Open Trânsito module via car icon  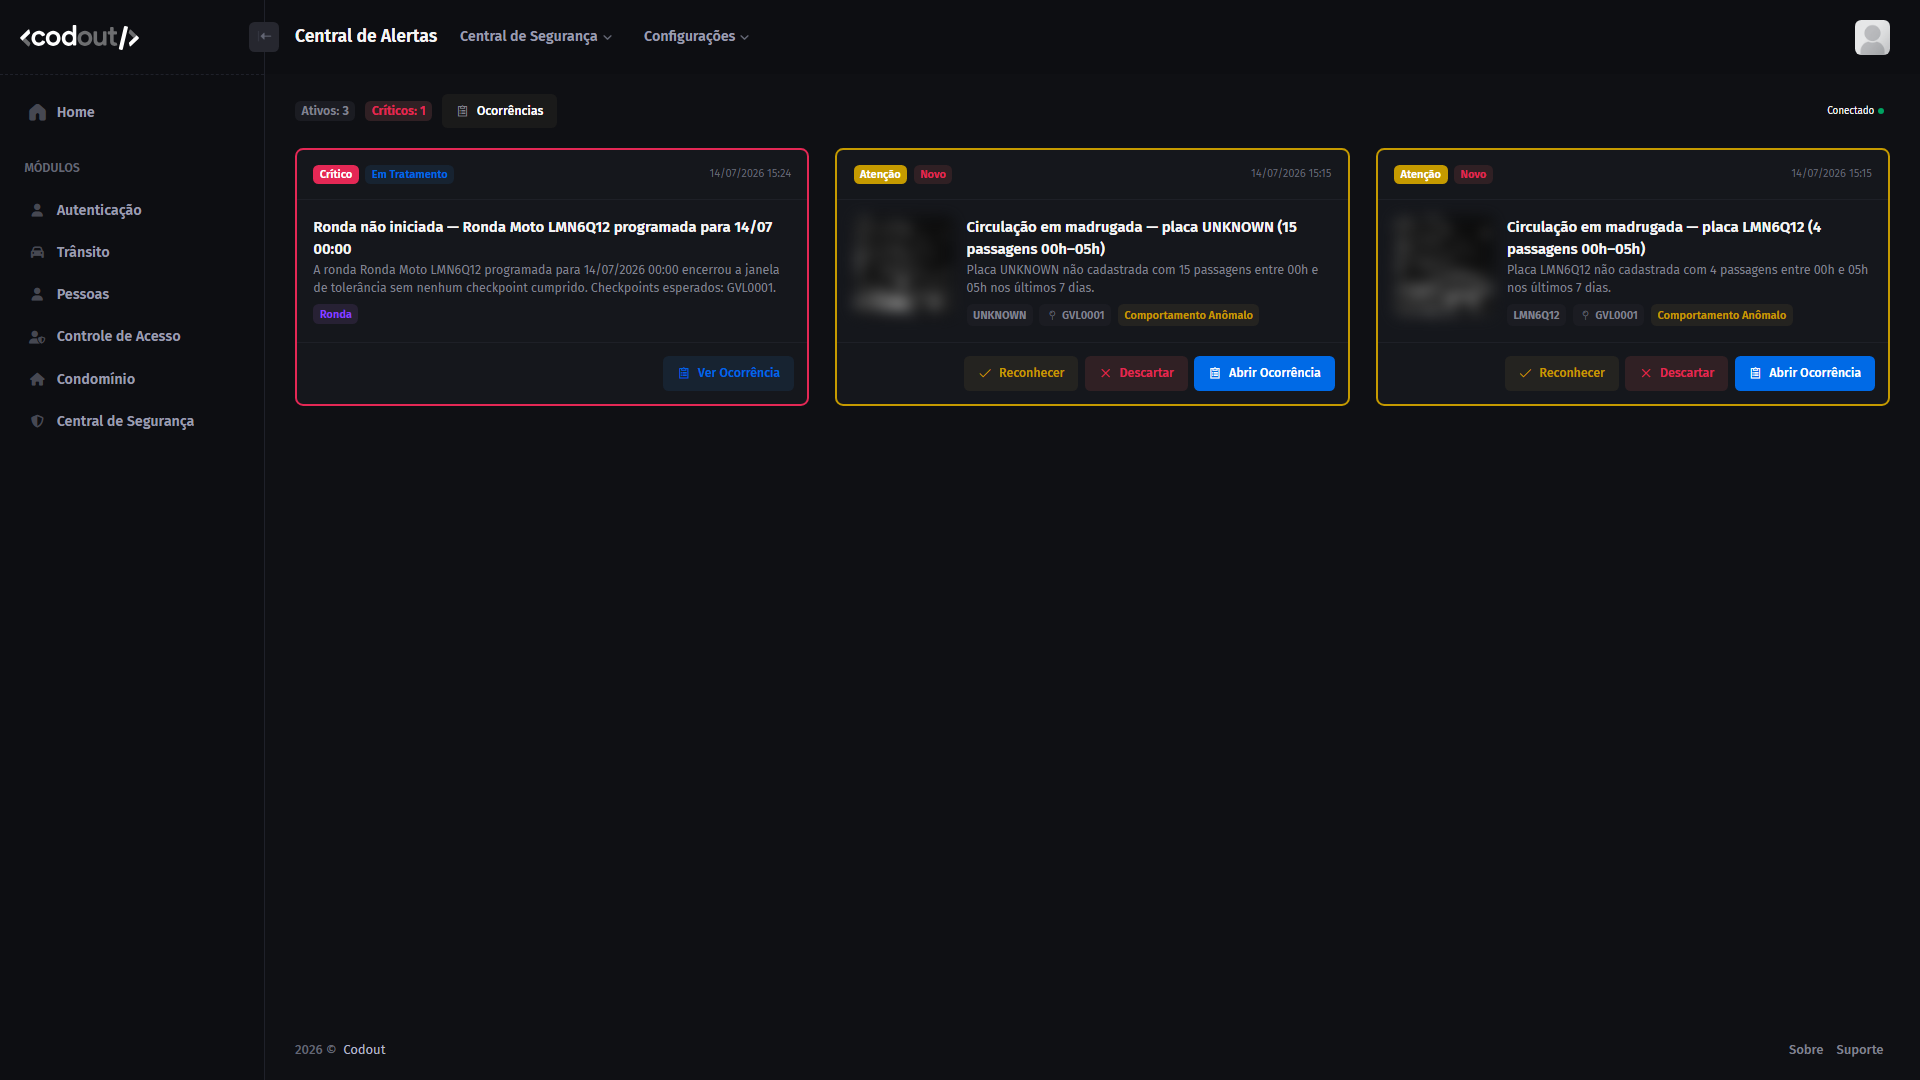(37, 252)
